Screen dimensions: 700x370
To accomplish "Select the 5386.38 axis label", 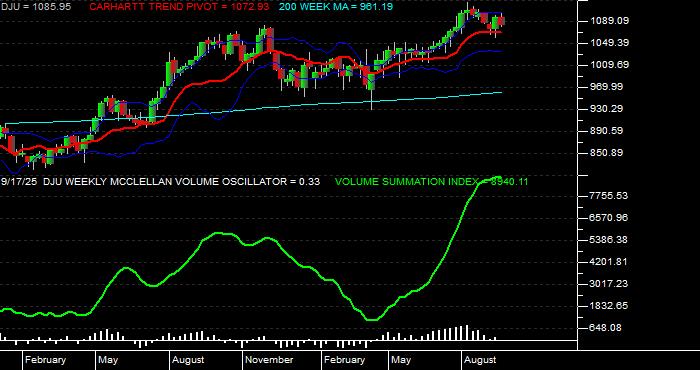I will pyautogui.click(x=609, y=240).
